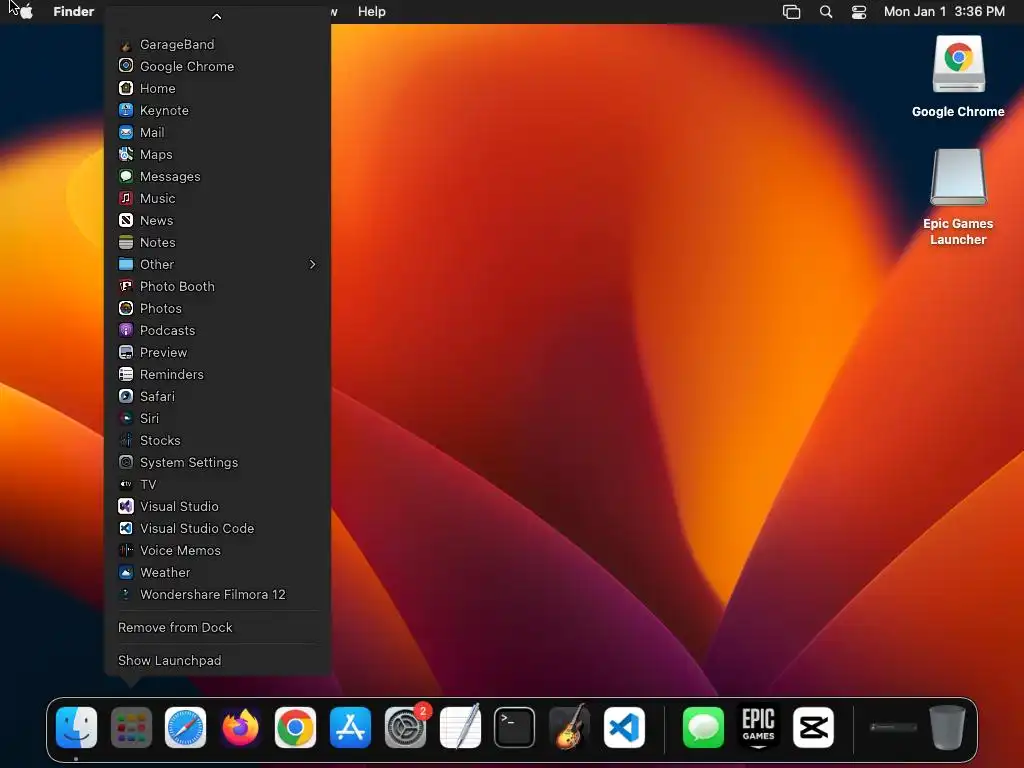
Task: Open Control Center in menu bar
Action: pyautogui.click(x=859, y=12)
